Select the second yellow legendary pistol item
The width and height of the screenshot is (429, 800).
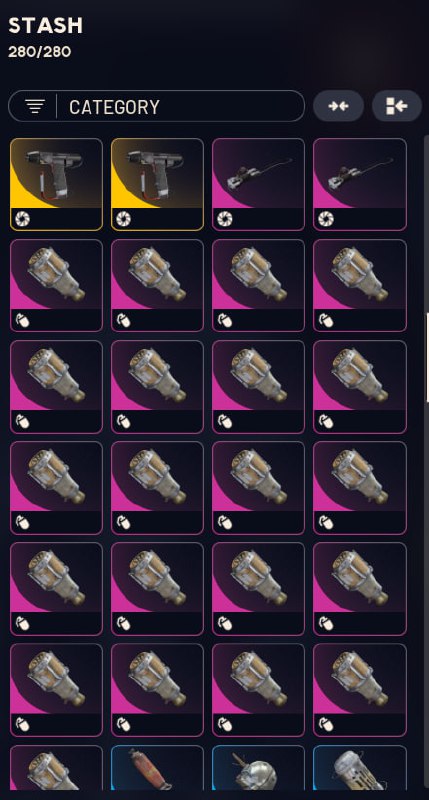(x=157, y=184)
